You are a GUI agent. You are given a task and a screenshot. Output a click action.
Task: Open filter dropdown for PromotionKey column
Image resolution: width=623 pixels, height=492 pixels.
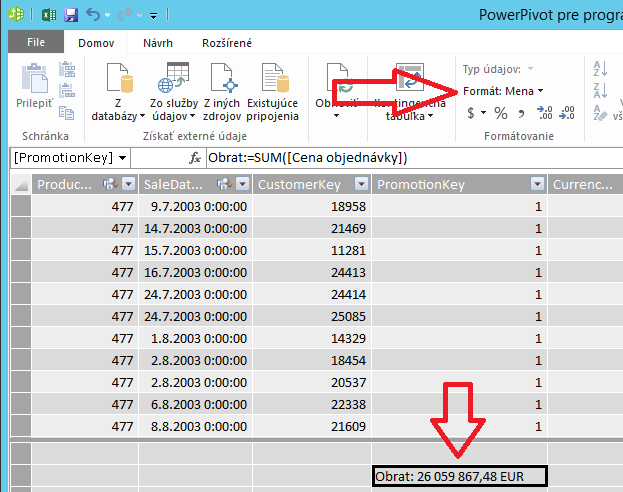tap(538, 184)
